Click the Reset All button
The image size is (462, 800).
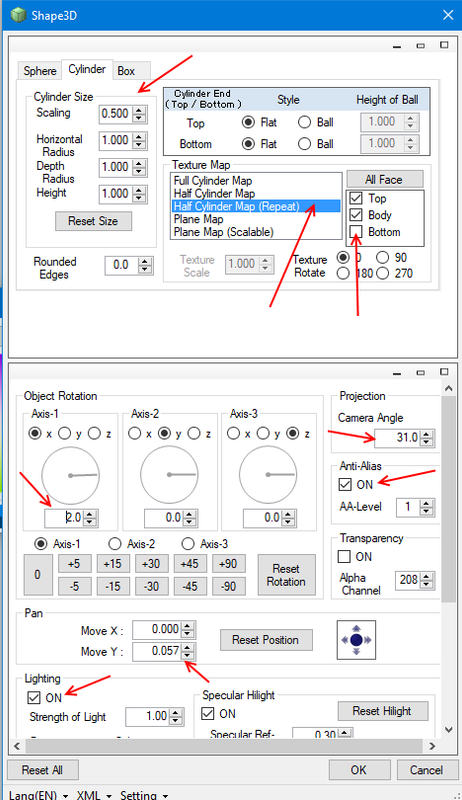point(42,770)
